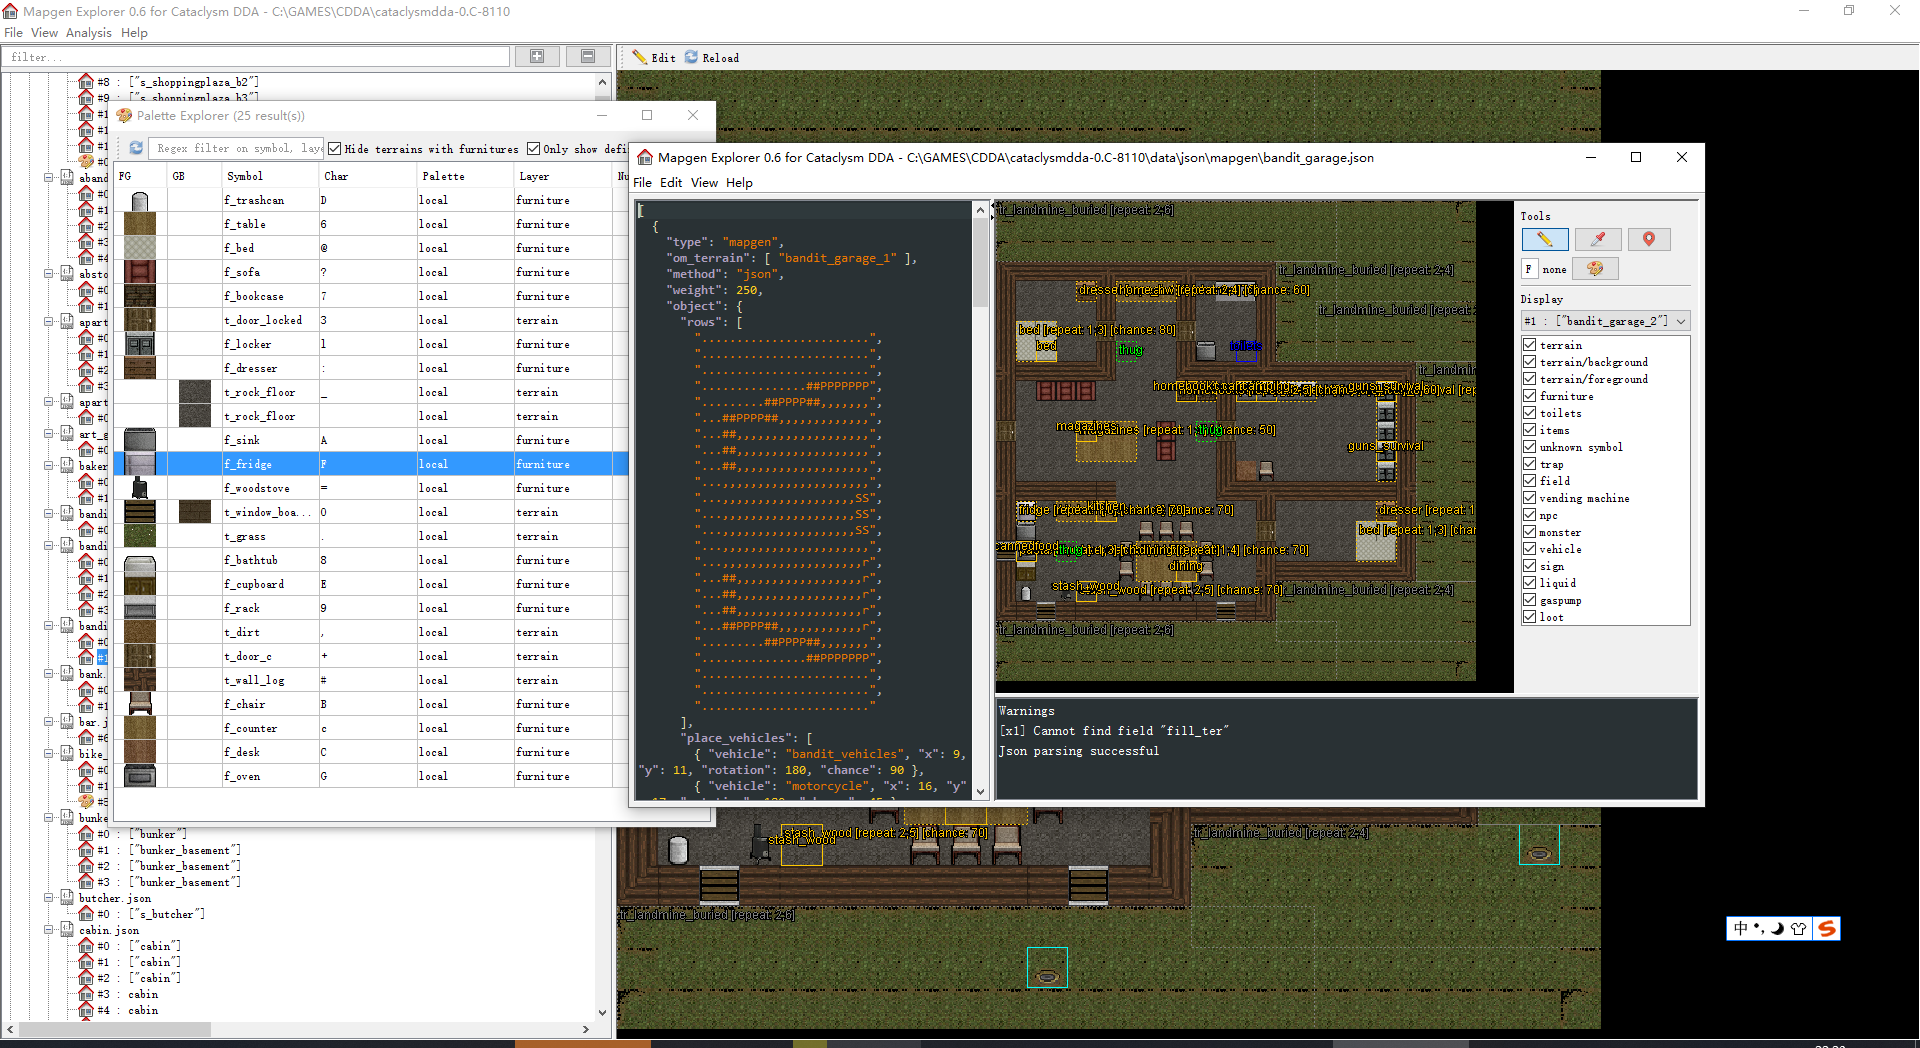
Task: Open Help menu in main window
Action: tap(134, 33)
